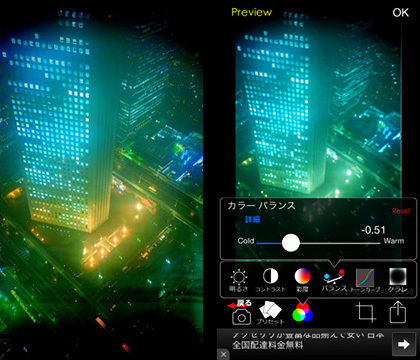Open the tone curve tool
This screenshot has height=360, width=420.
click(x=365, y=278)
